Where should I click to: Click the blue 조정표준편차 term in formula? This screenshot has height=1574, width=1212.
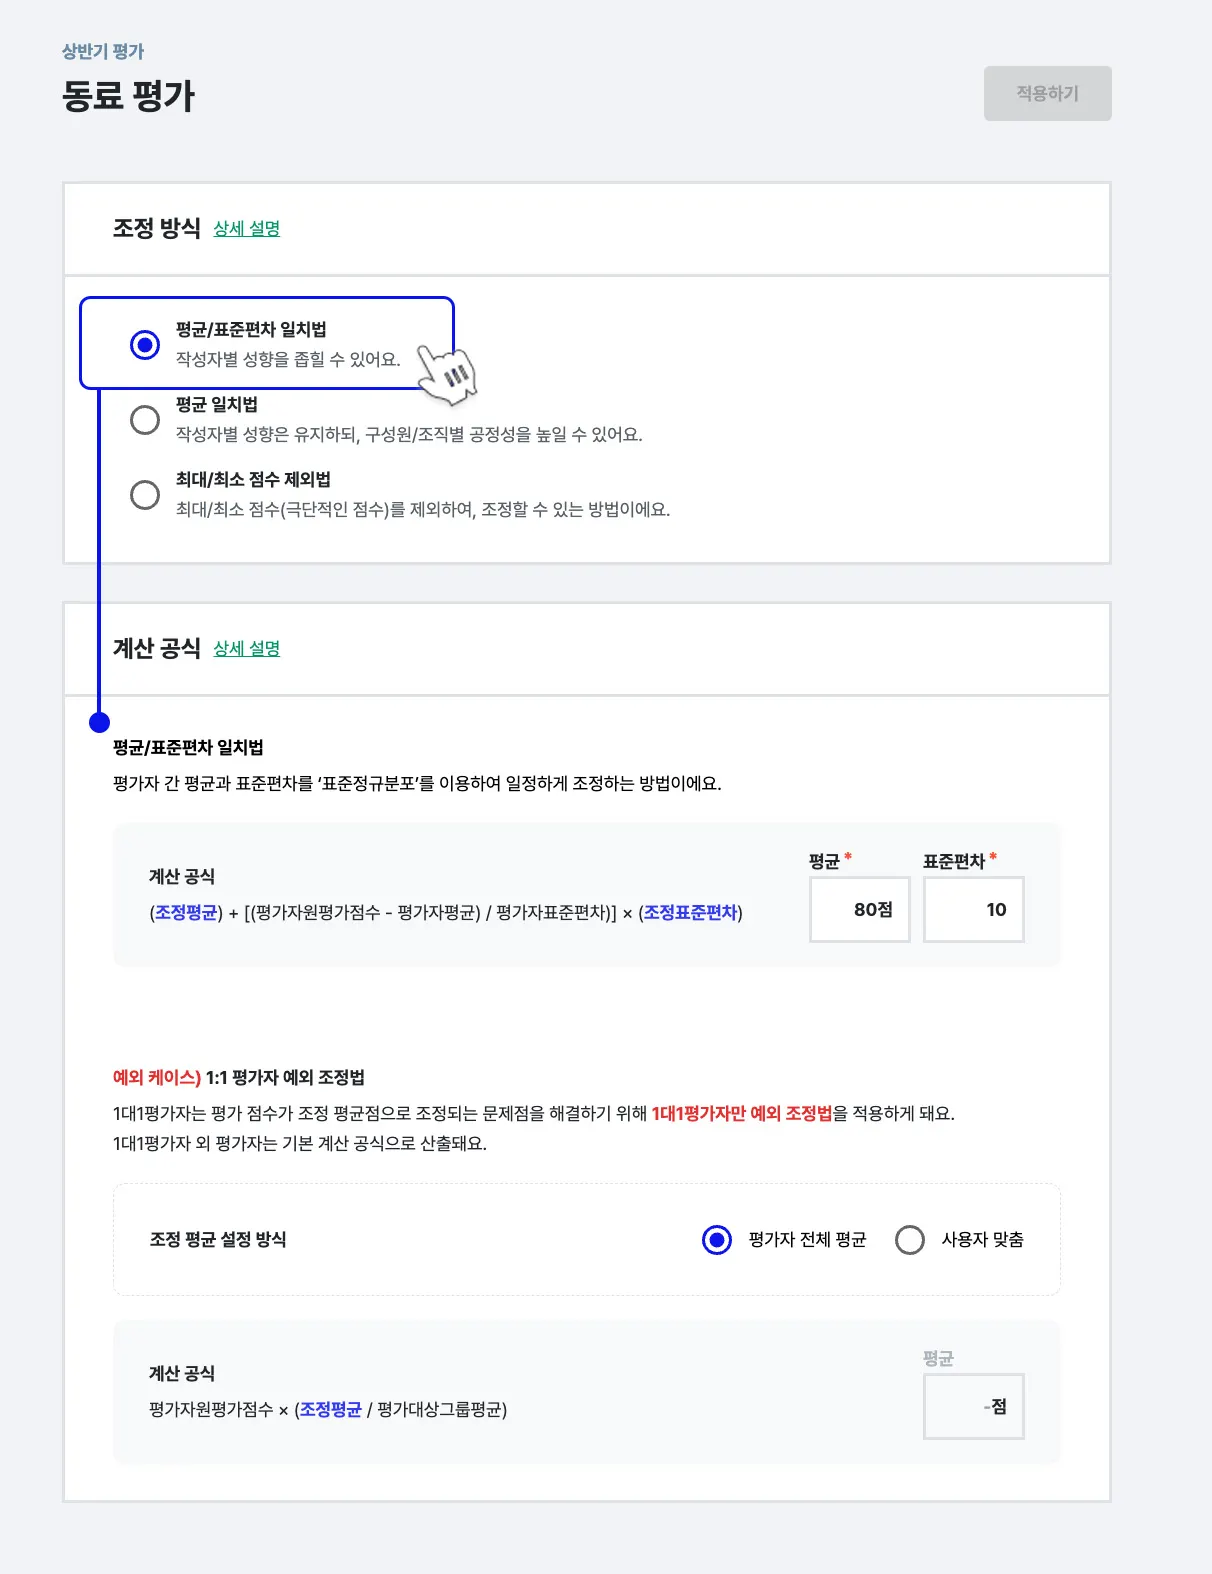(690, 912)
